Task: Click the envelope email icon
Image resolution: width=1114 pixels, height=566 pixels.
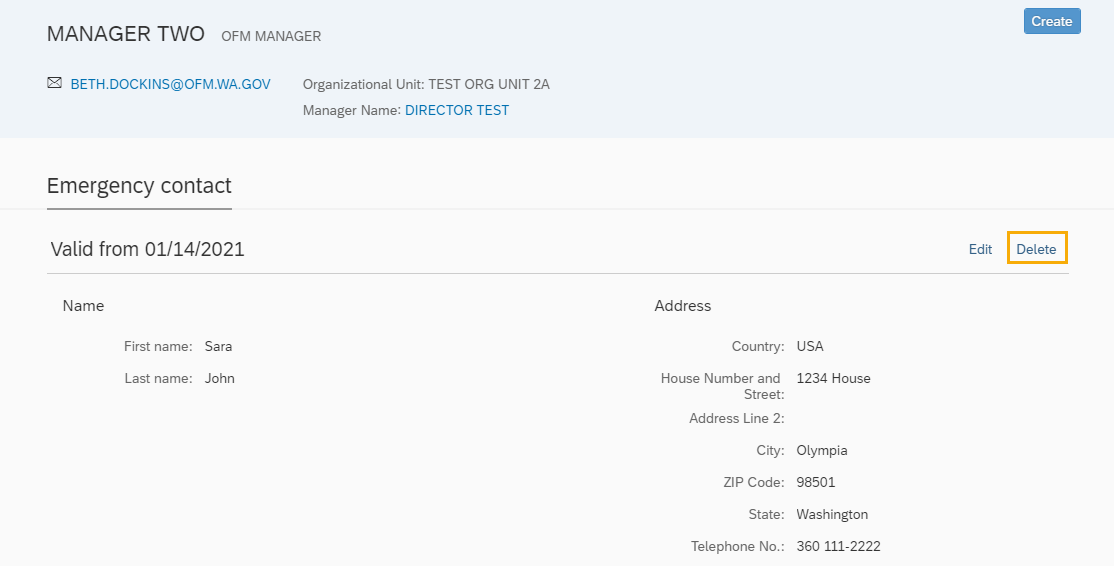Action: [x=54, y=83]
